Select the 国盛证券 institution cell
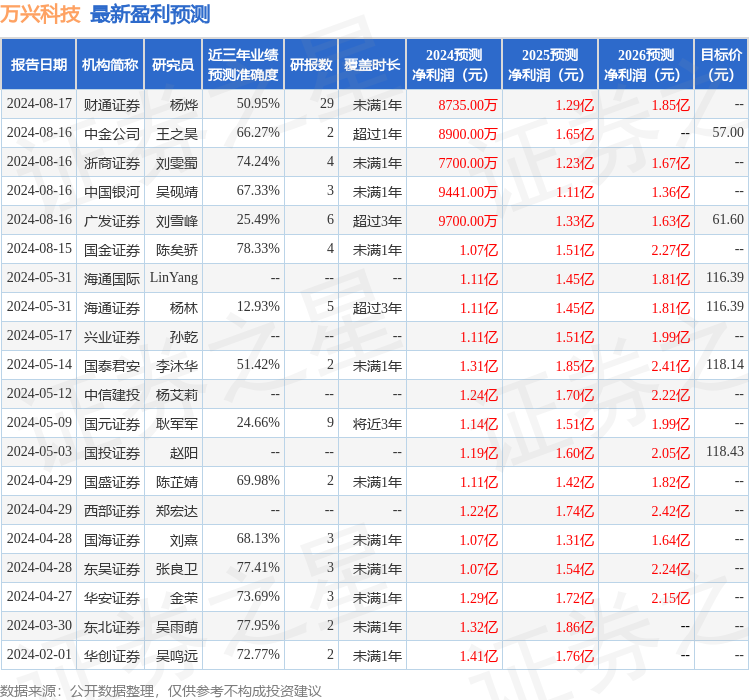 112,482
